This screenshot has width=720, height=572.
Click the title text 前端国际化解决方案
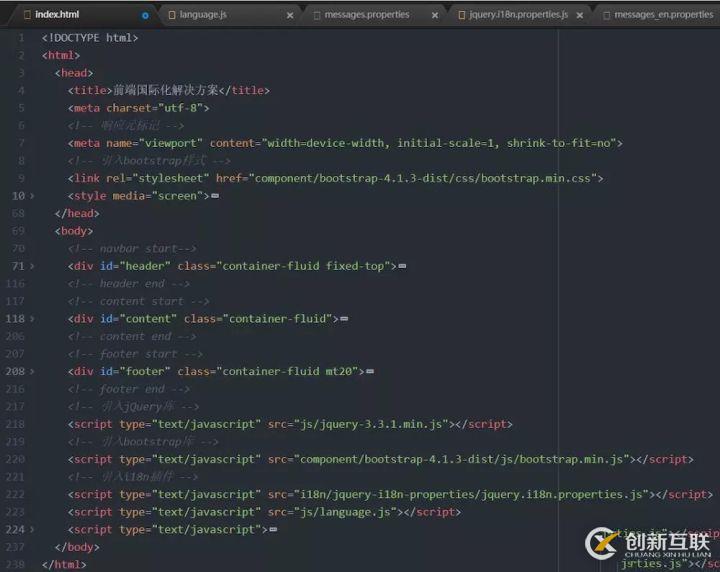166,90
